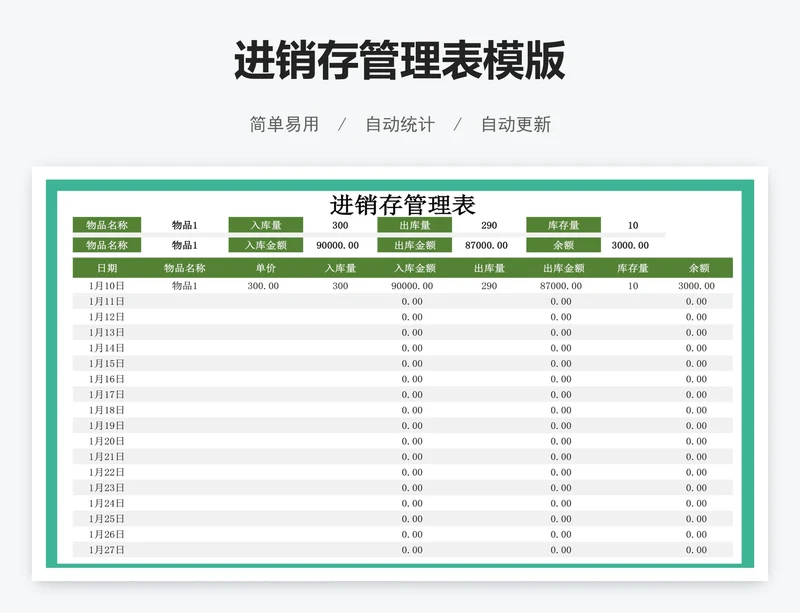The width and height of the screenshot is (800, 613).
Task: Select the 1月27日 date cell
Action: click(x=107, y=550)
